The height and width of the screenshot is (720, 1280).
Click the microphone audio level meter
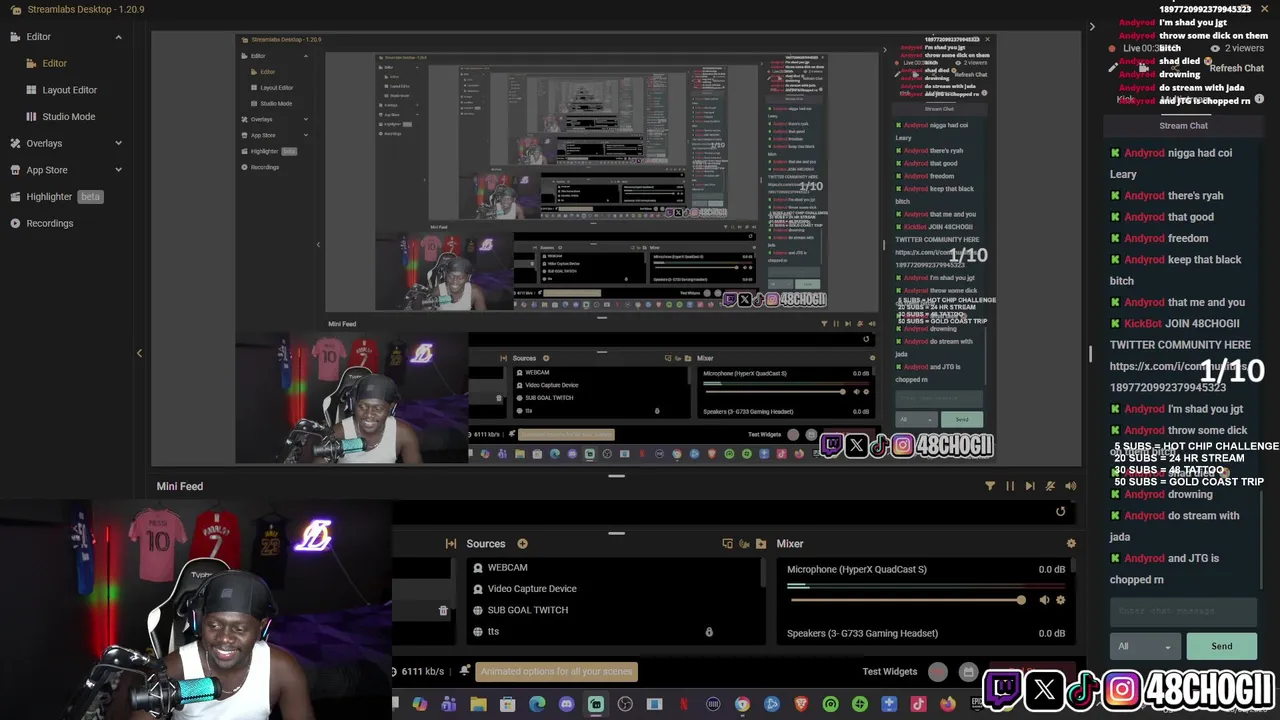(x=926, y=586)
